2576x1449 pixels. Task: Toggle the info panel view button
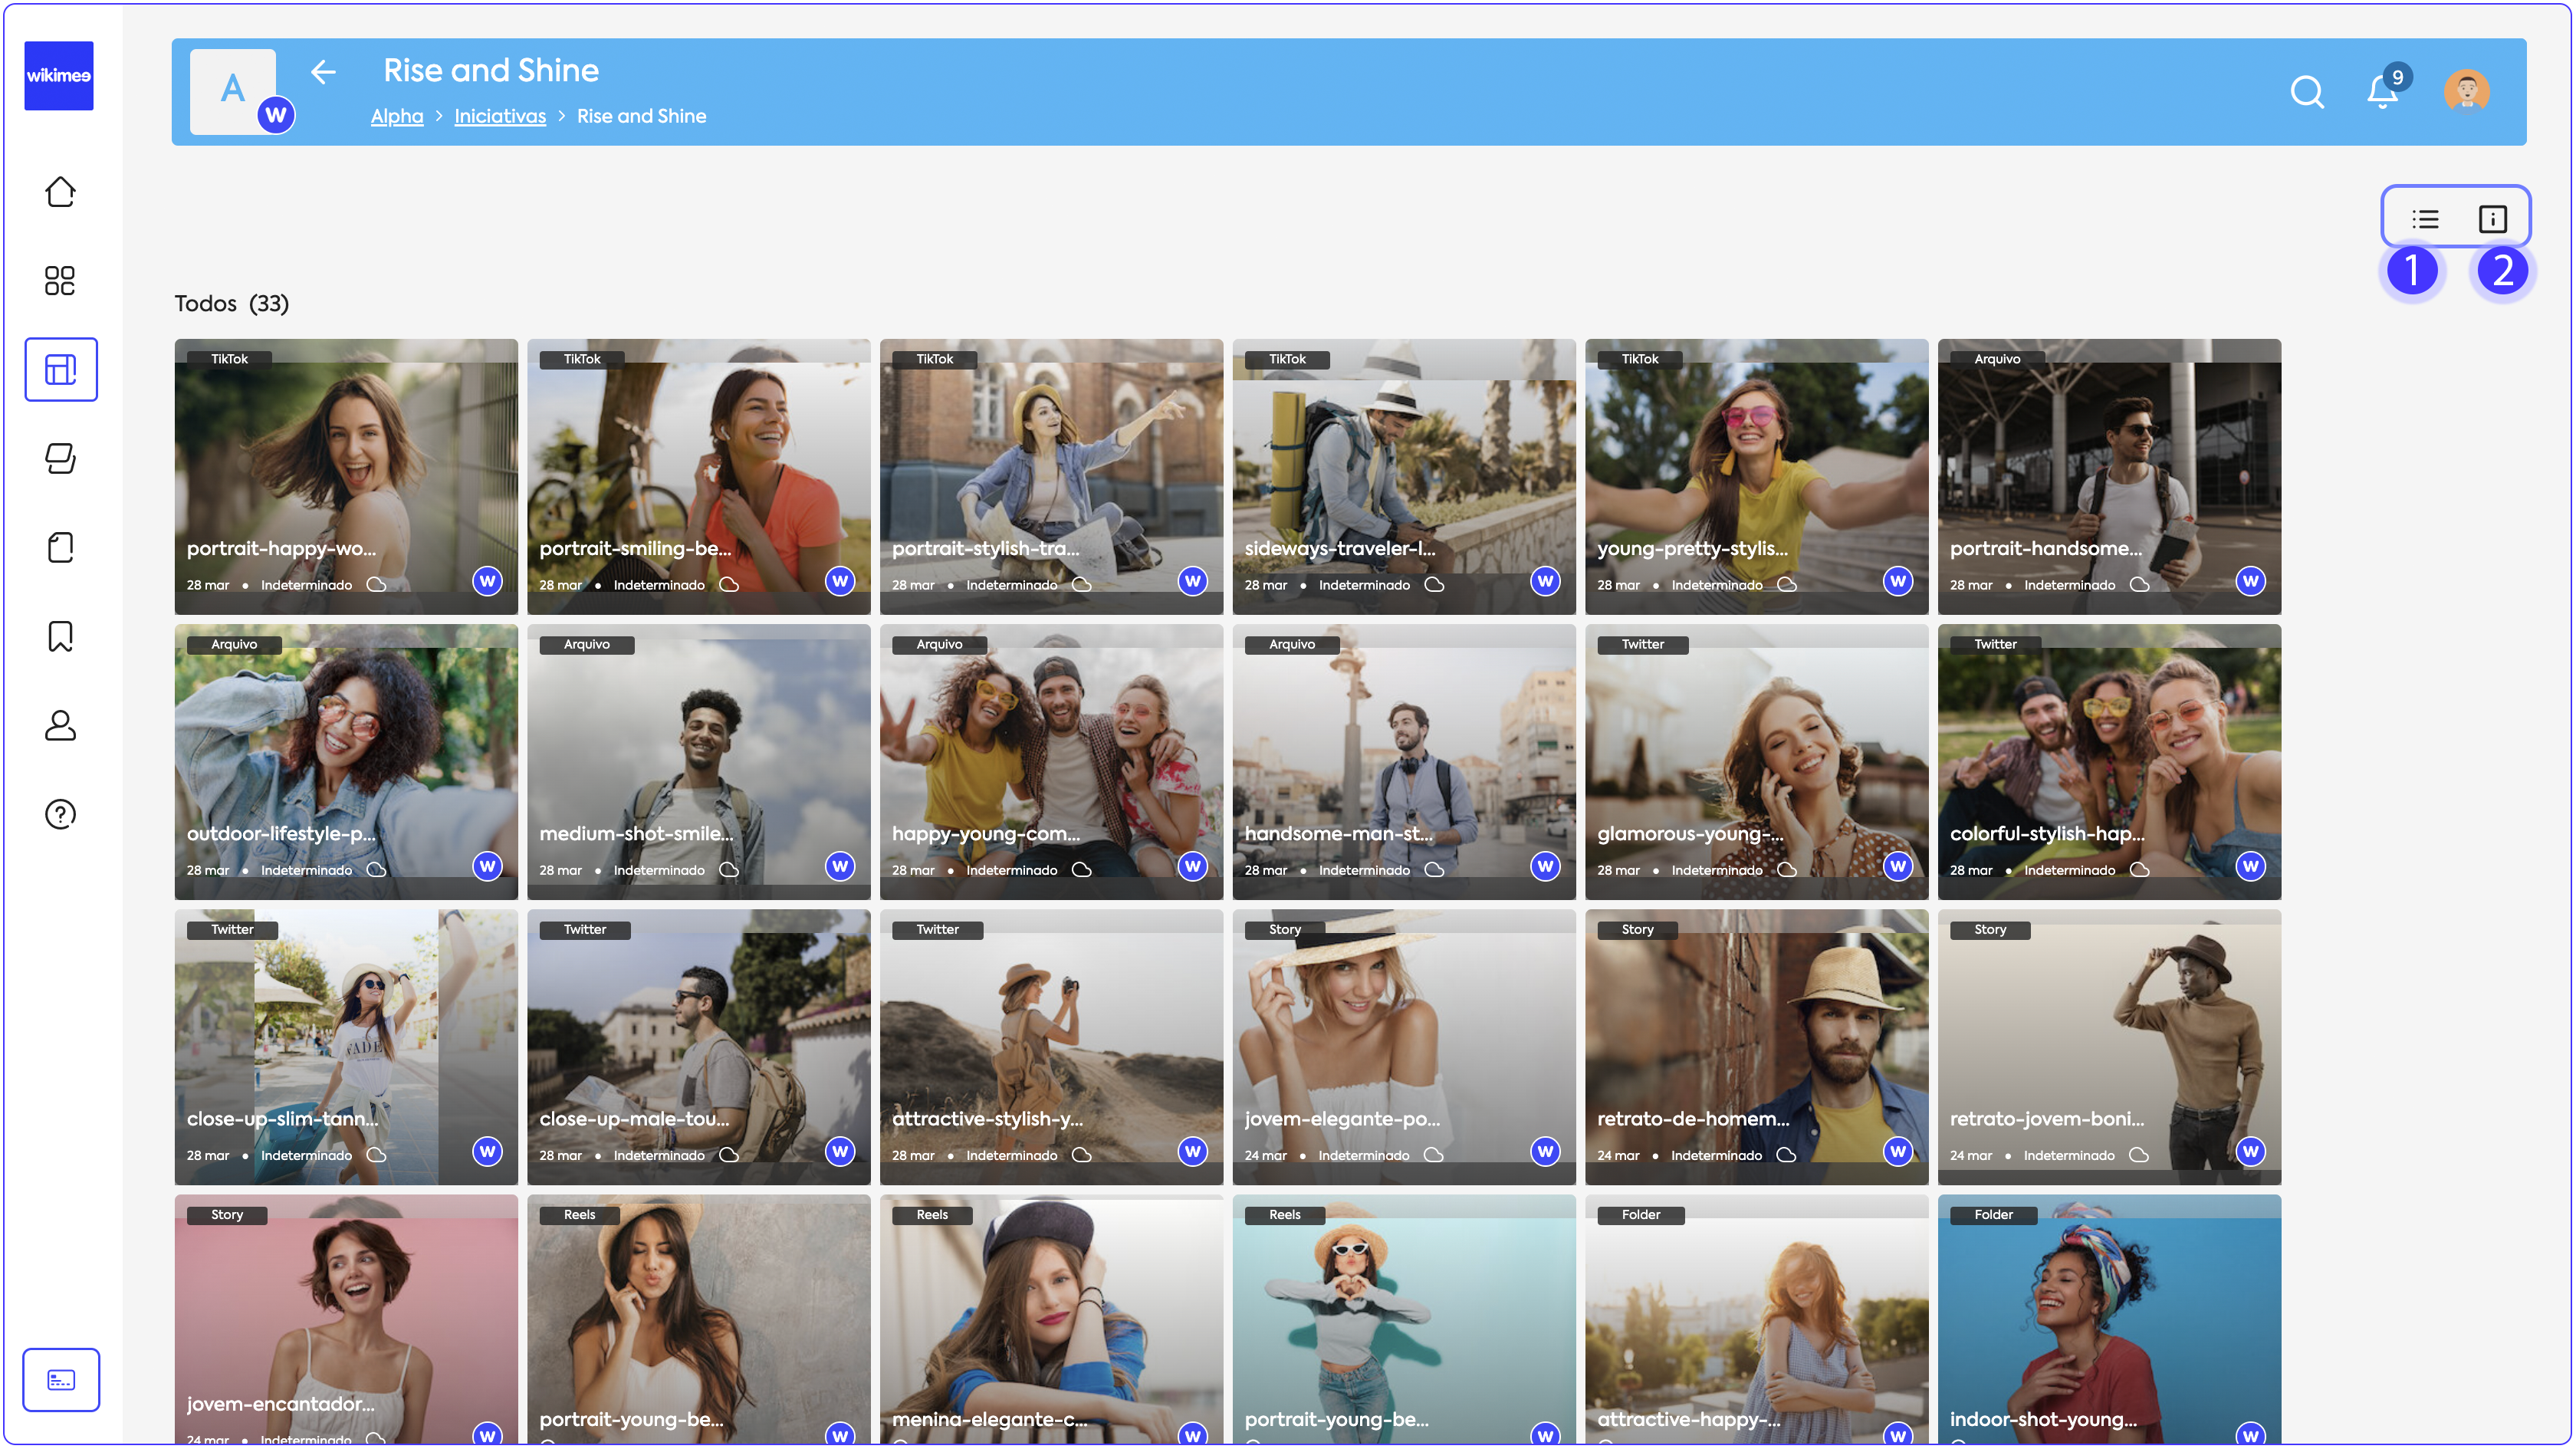coord(2492,218)
